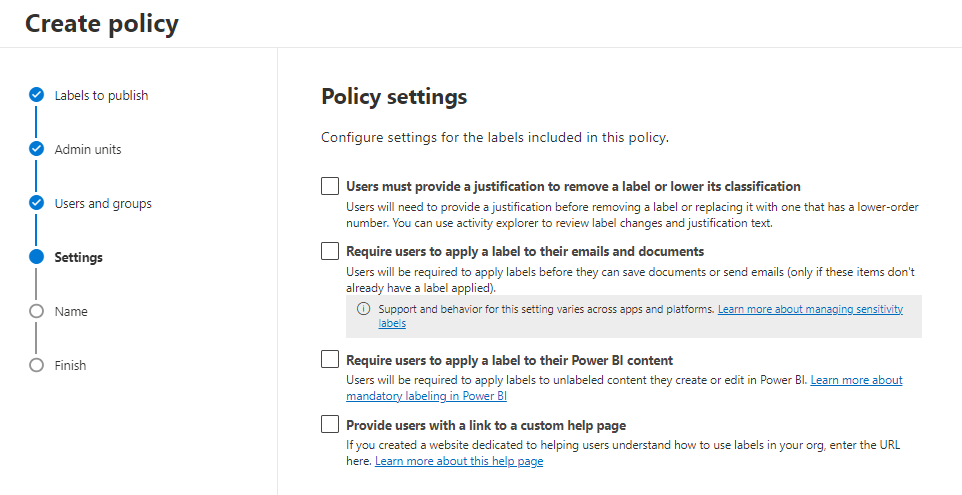962x495 pixels.
Task: Select the Settings step label
Action: [x=78, y=257]
